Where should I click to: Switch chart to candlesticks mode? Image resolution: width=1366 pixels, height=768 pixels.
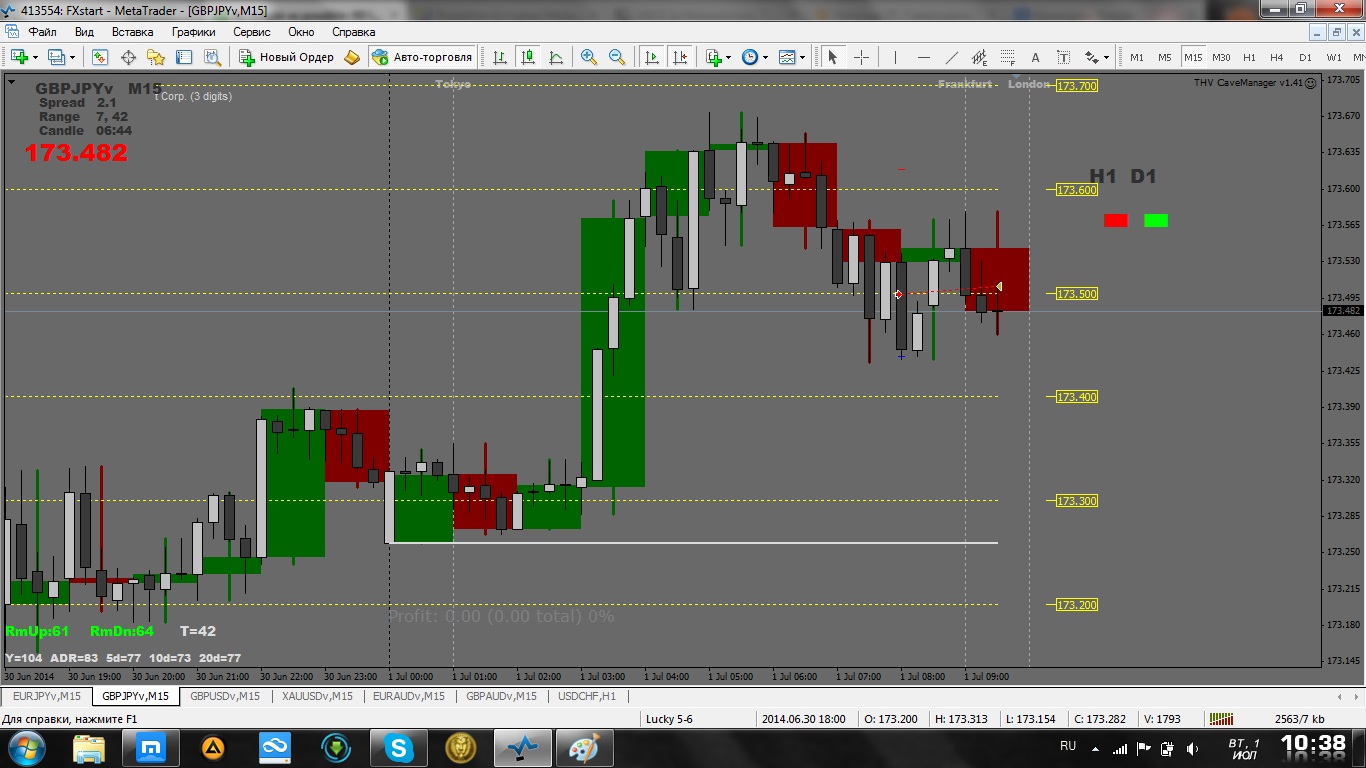pos(527,57)
